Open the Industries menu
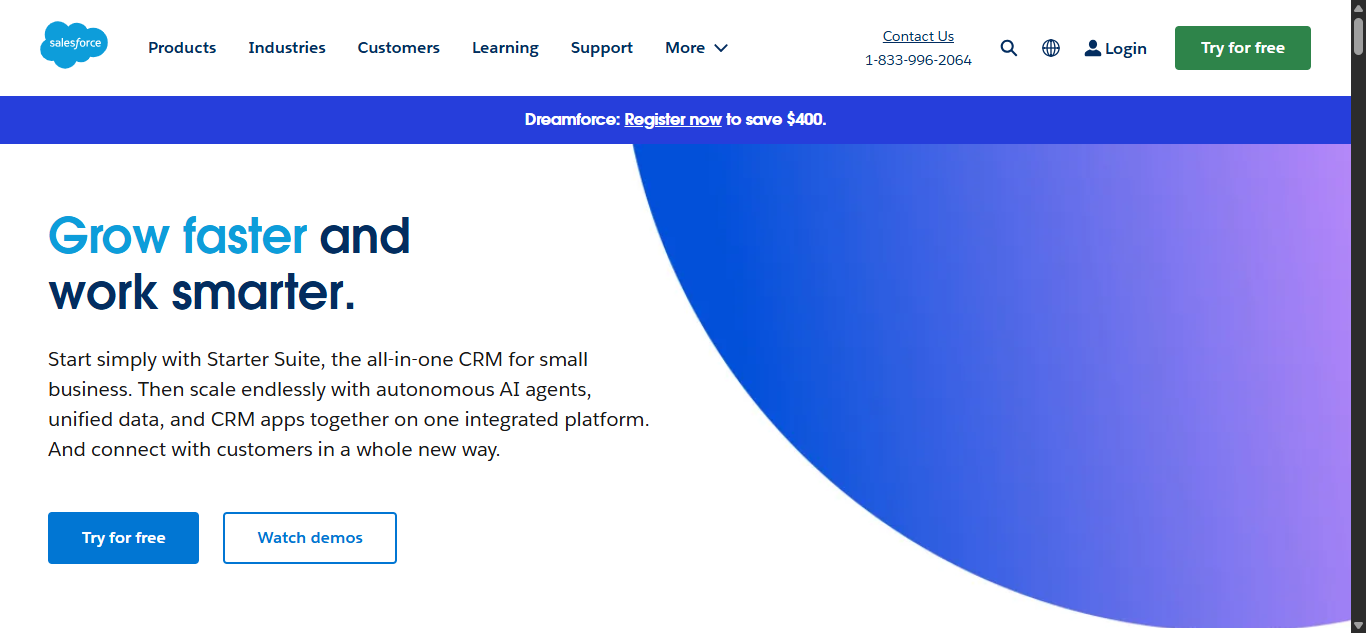 point(287,48)
